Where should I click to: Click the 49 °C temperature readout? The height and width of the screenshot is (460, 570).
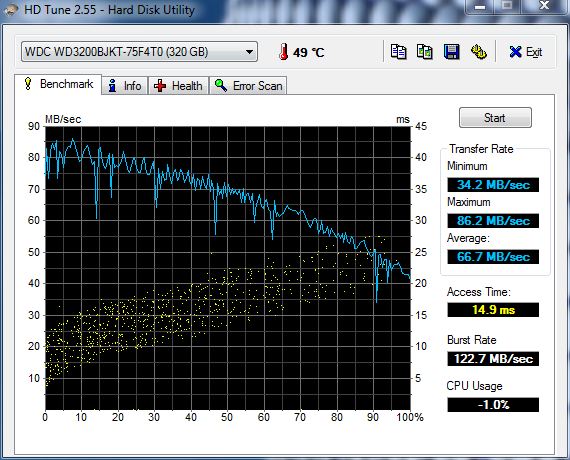[308, 53]
